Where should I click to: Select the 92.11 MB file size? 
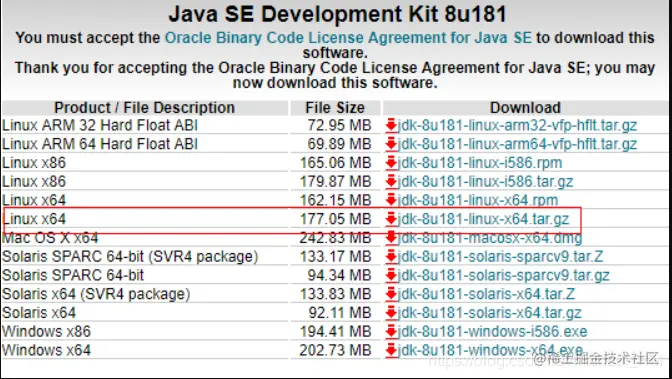tap(340, 313)
